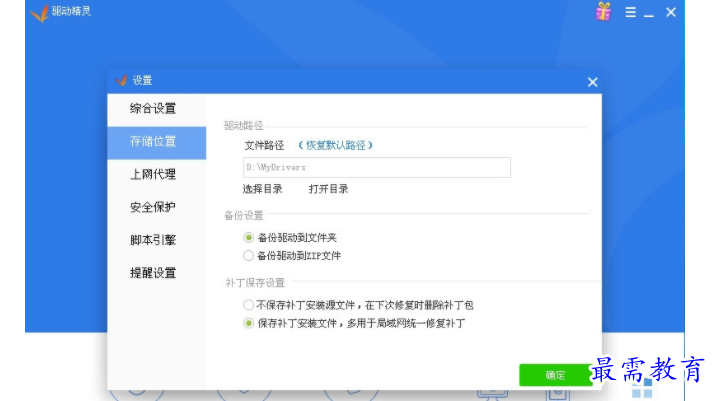This screenshot has height=401, width=713.
Task: Select 备份驱动到文件夹 radio option
Action: coord(248,237)
